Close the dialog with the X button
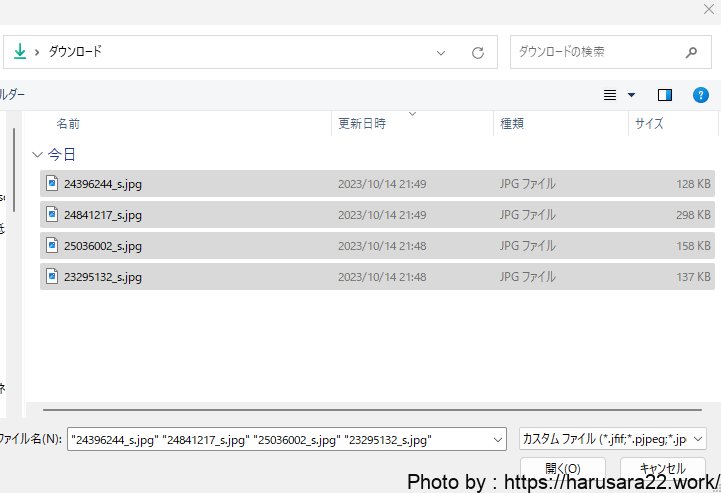This screenshot has height=493, width=721. tap(708, 8)
